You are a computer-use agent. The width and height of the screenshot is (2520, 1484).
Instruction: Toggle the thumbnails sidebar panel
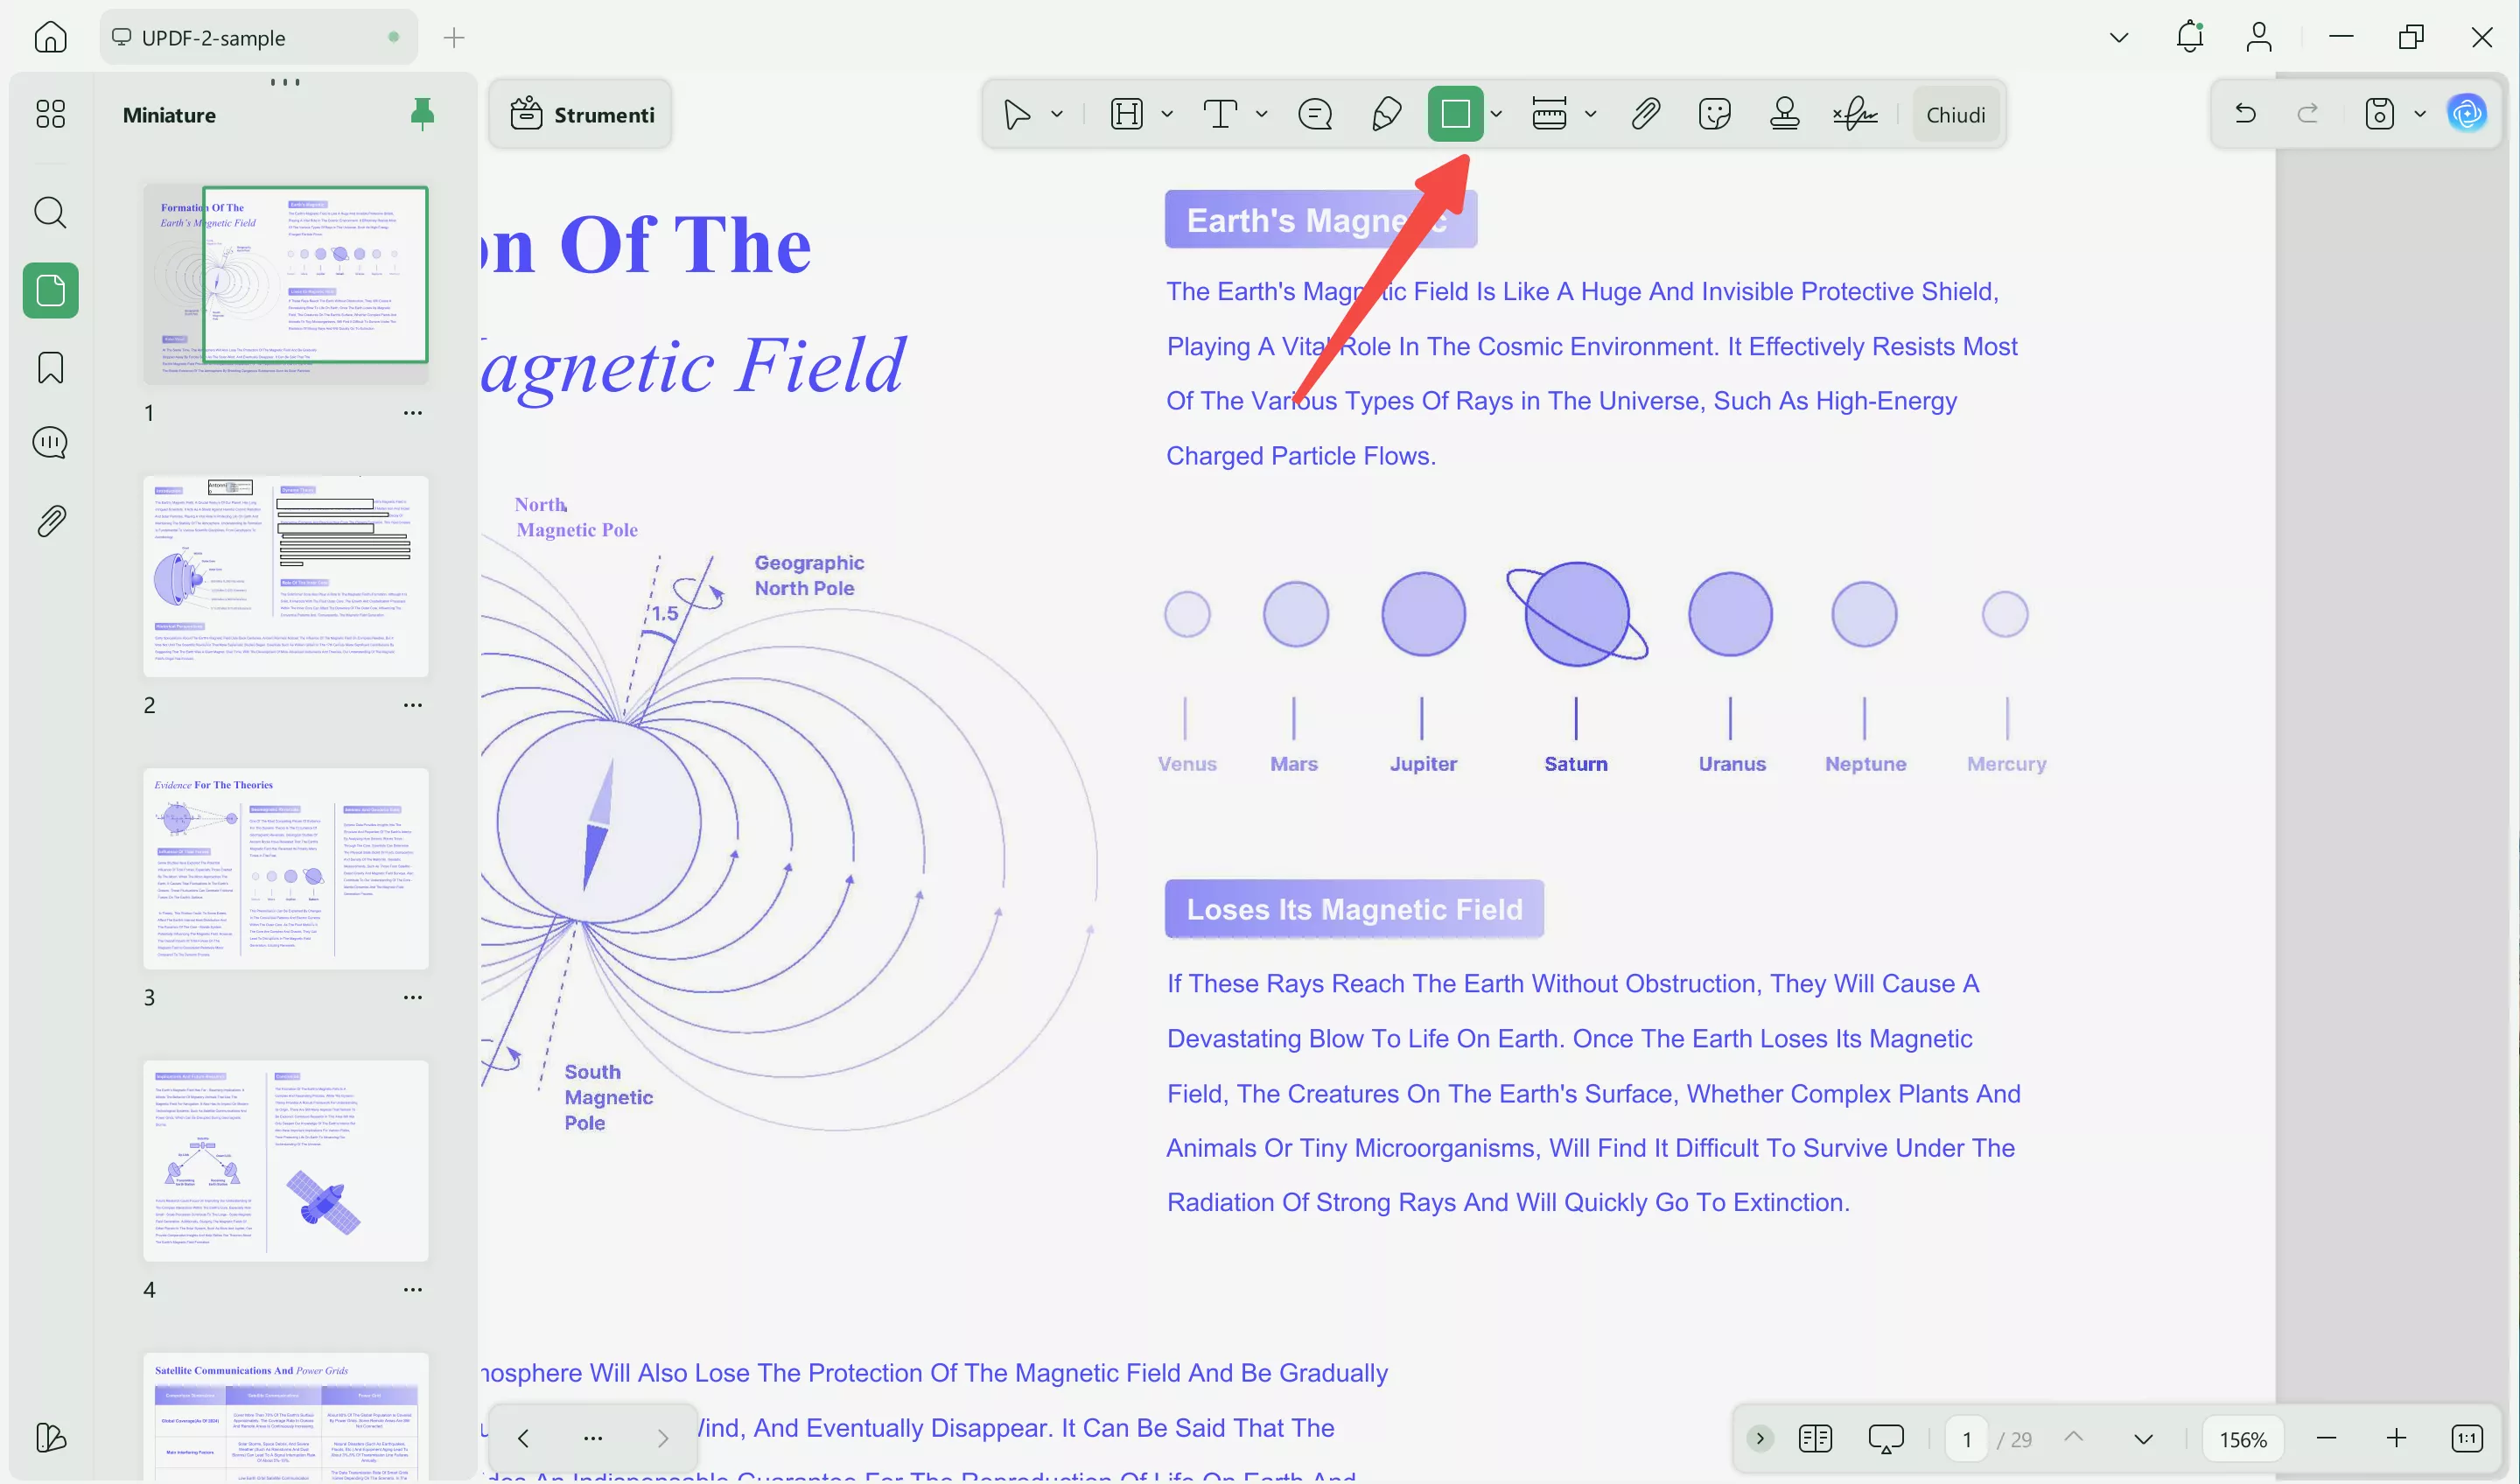(50, 290)
